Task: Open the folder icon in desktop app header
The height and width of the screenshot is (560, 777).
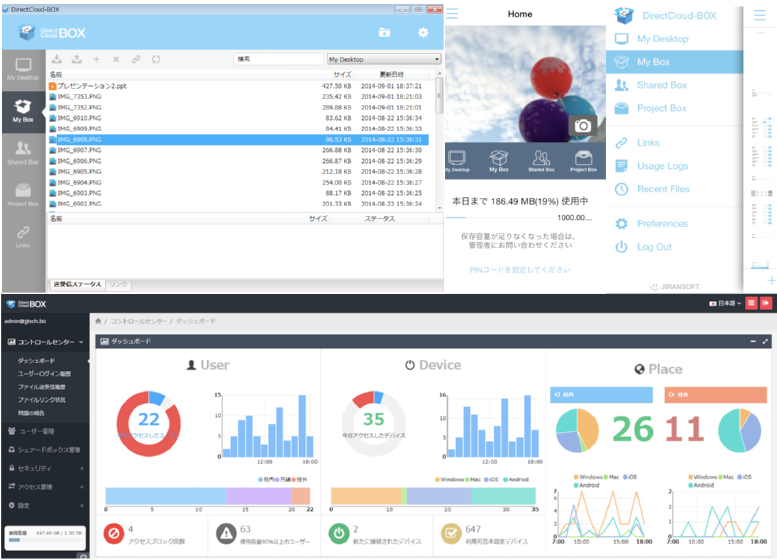Action: (x=385, y=32)
